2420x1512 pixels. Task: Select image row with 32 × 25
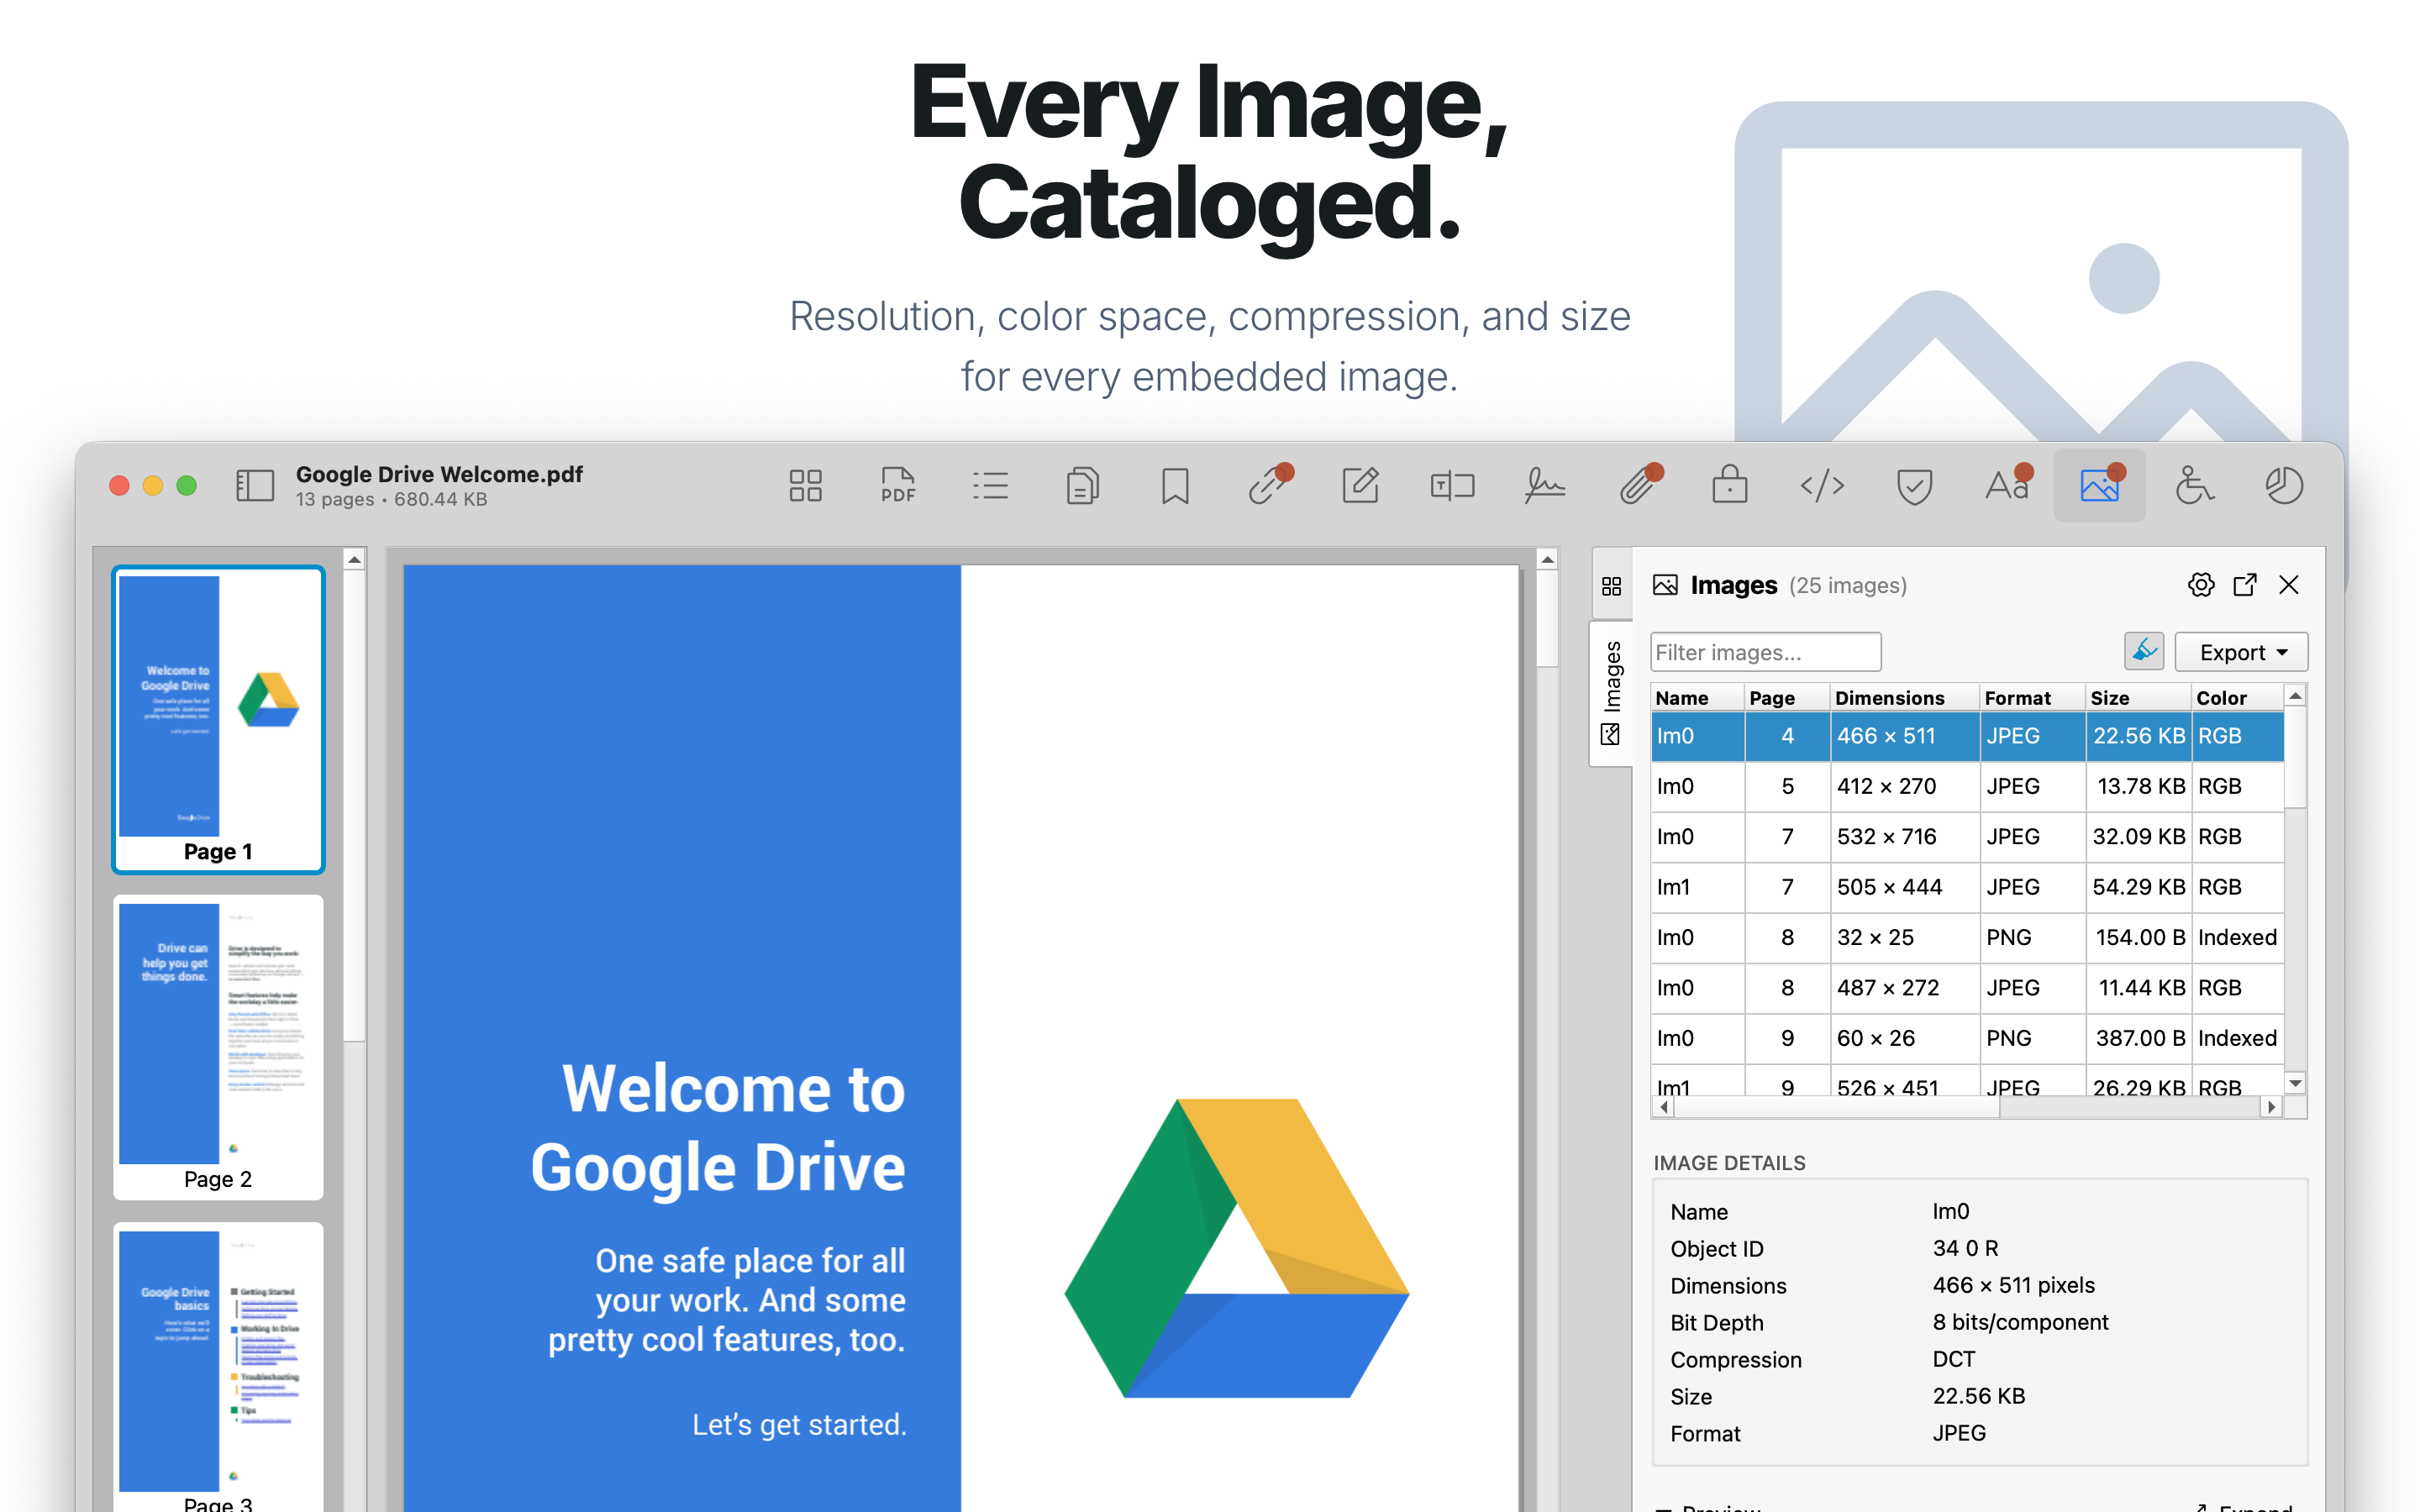(1967, 937)
